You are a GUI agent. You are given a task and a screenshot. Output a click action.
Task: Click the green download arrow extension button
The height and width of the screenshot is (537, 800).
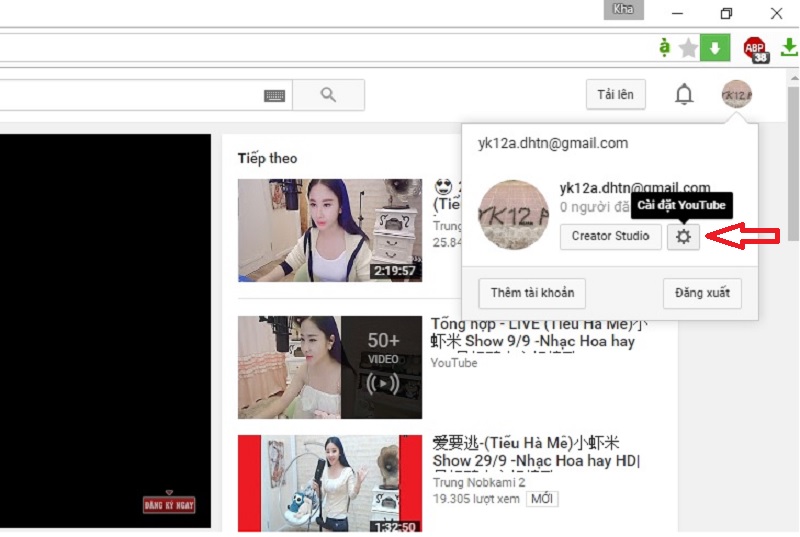coord(715,48)
